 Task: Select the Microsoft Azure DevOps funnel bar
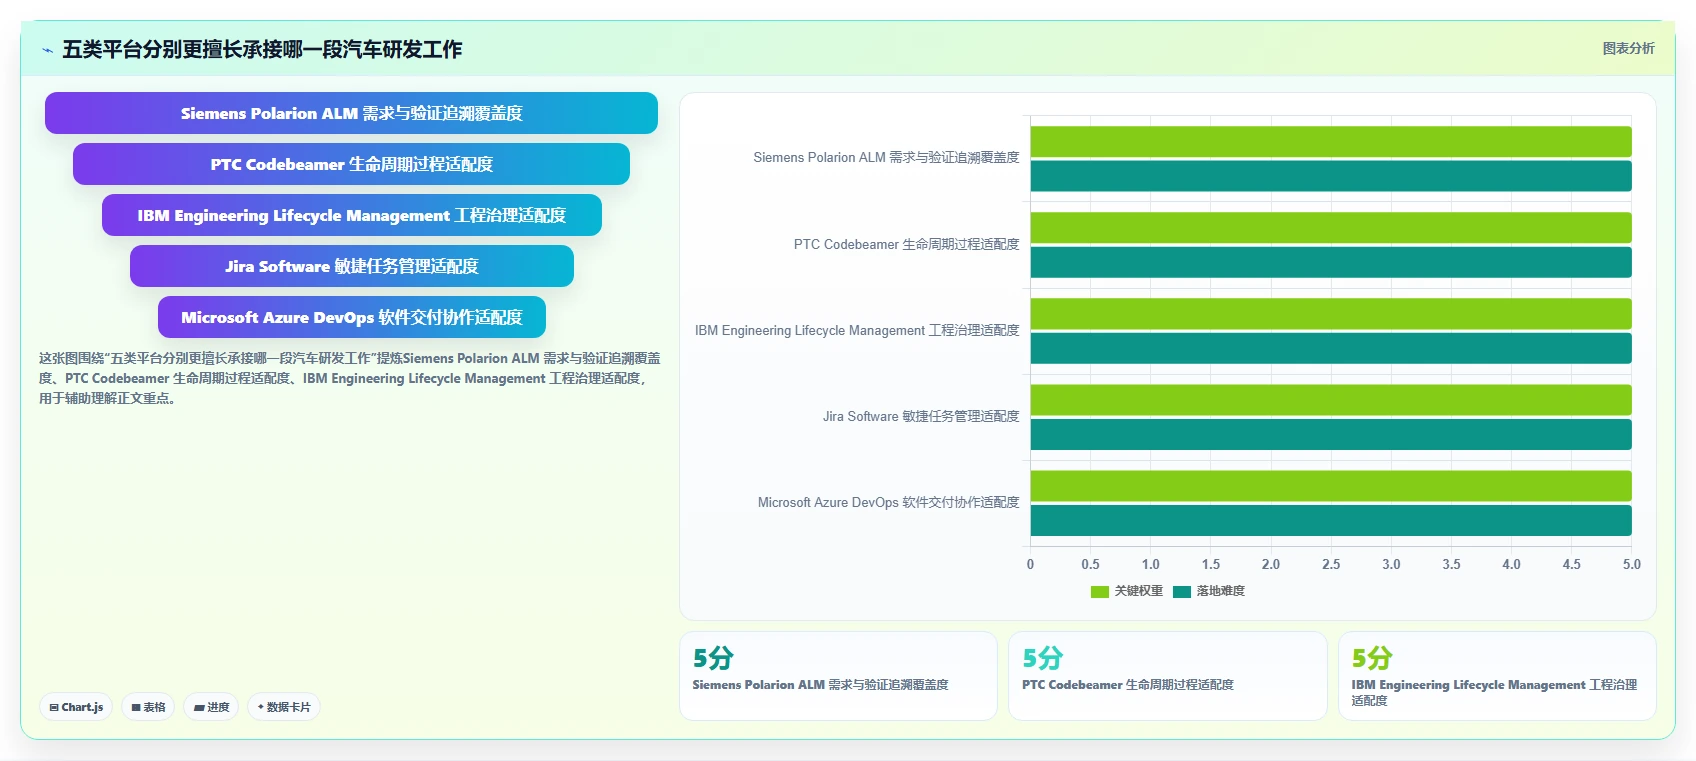pos(351,317)
